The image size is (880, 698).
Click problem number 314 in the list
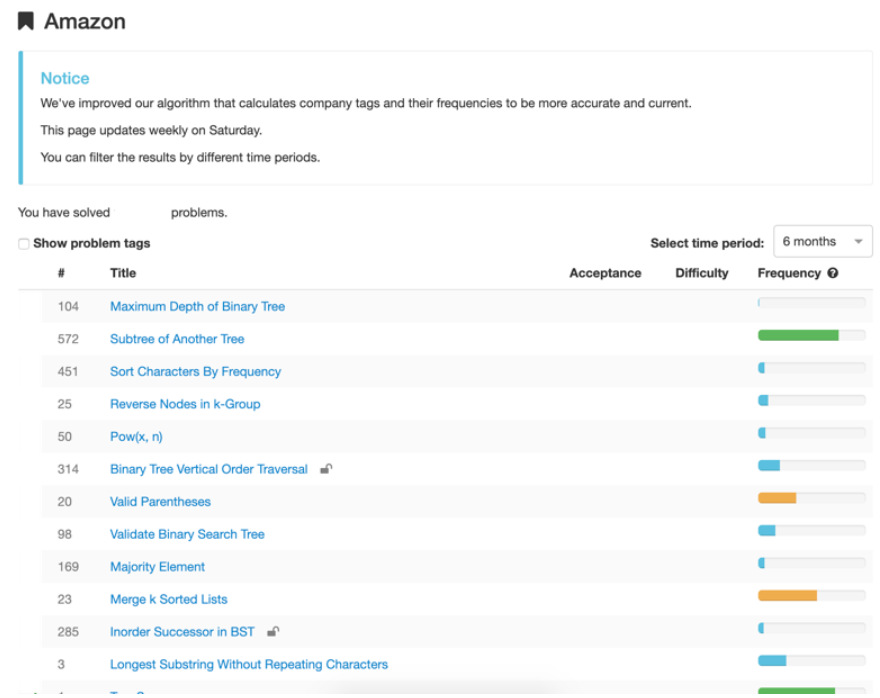(x=68, y=469)
